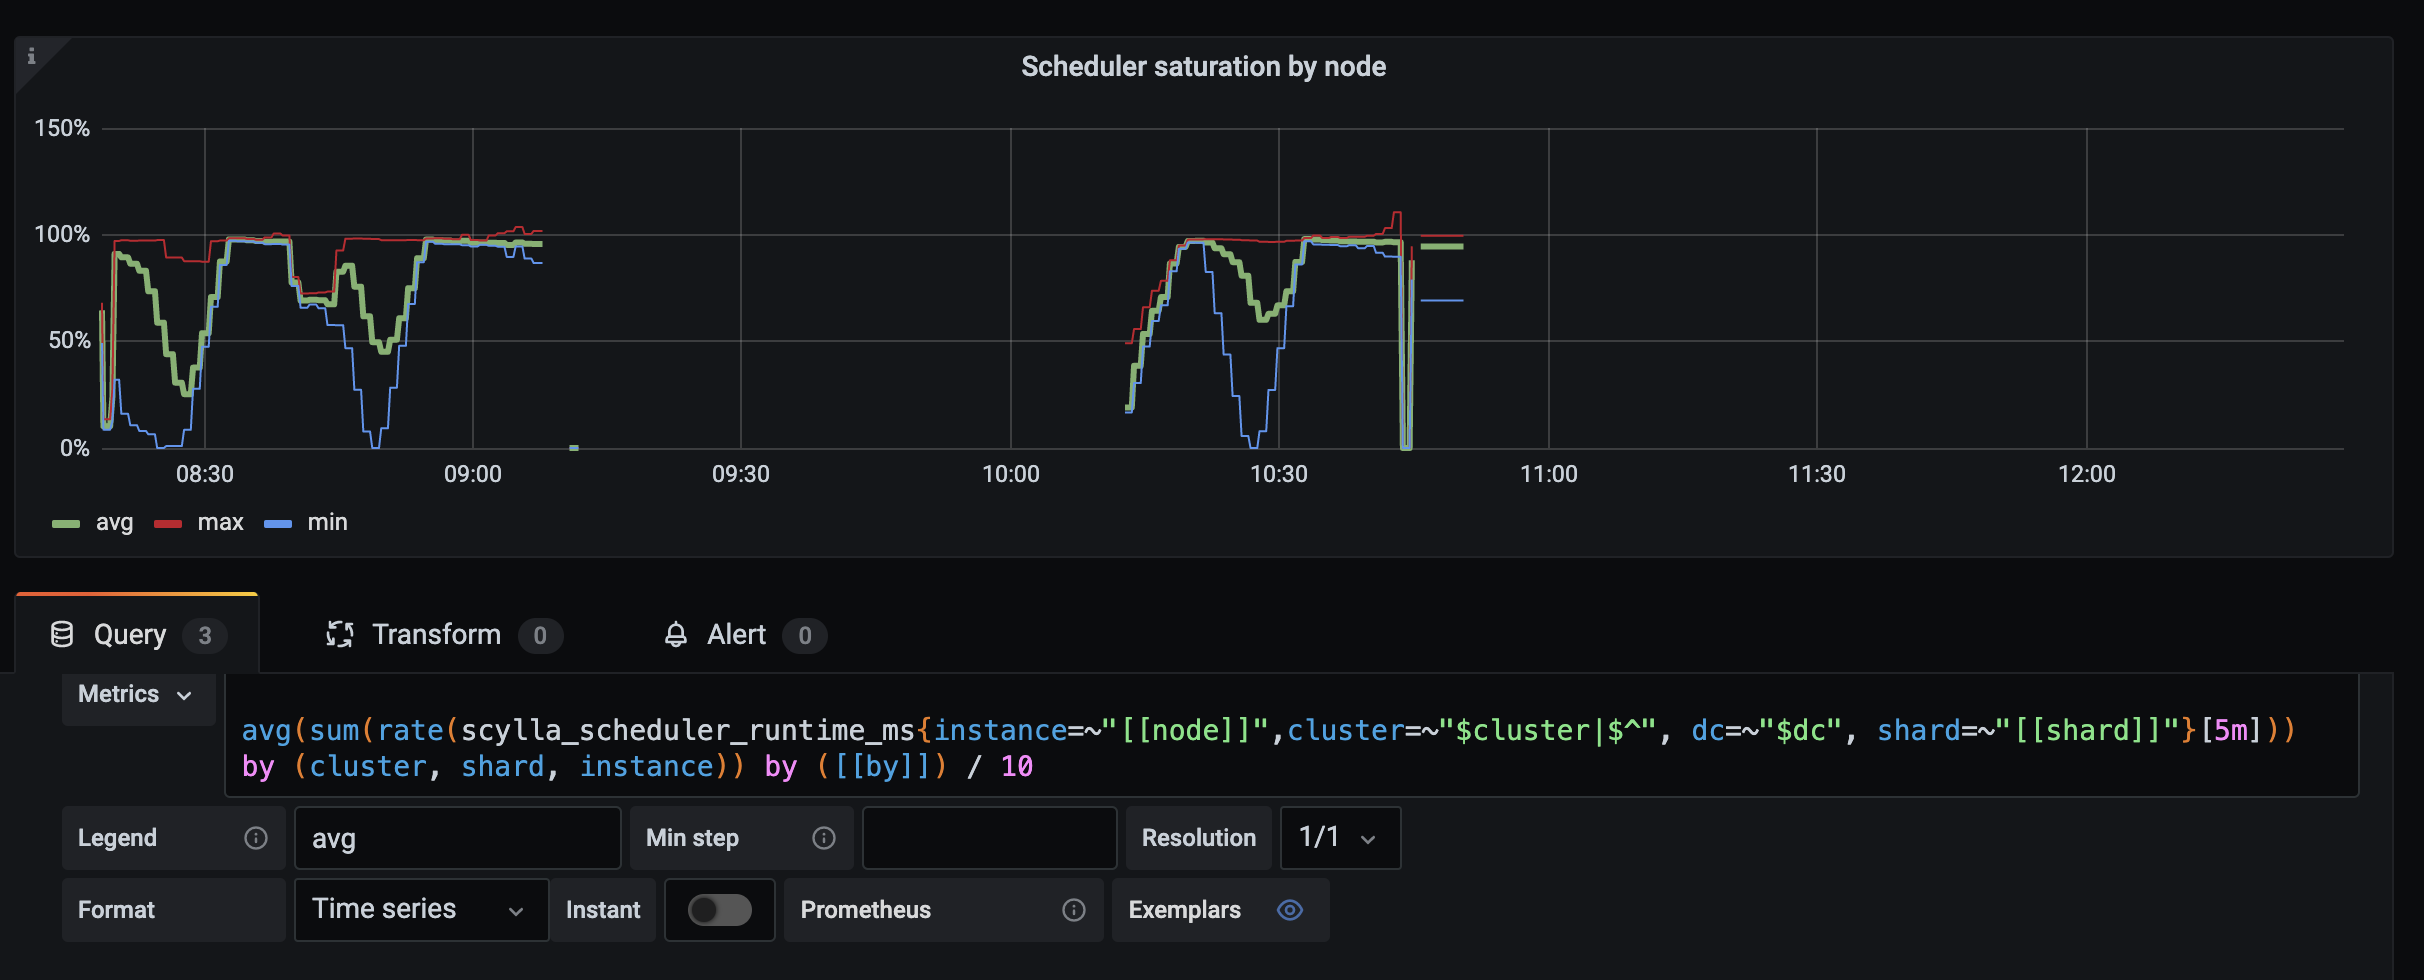Screen dimensions: 2424x980
Task: Switch to the Transform tab
Action: (x=436, y=633)
